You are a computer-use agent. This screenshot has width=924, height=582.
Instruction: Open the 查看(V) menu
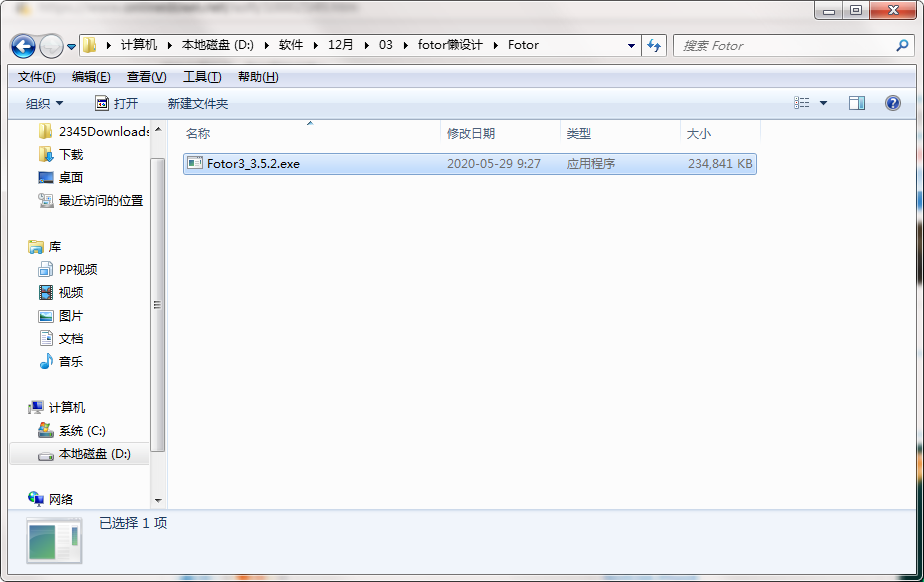[146, 77]
